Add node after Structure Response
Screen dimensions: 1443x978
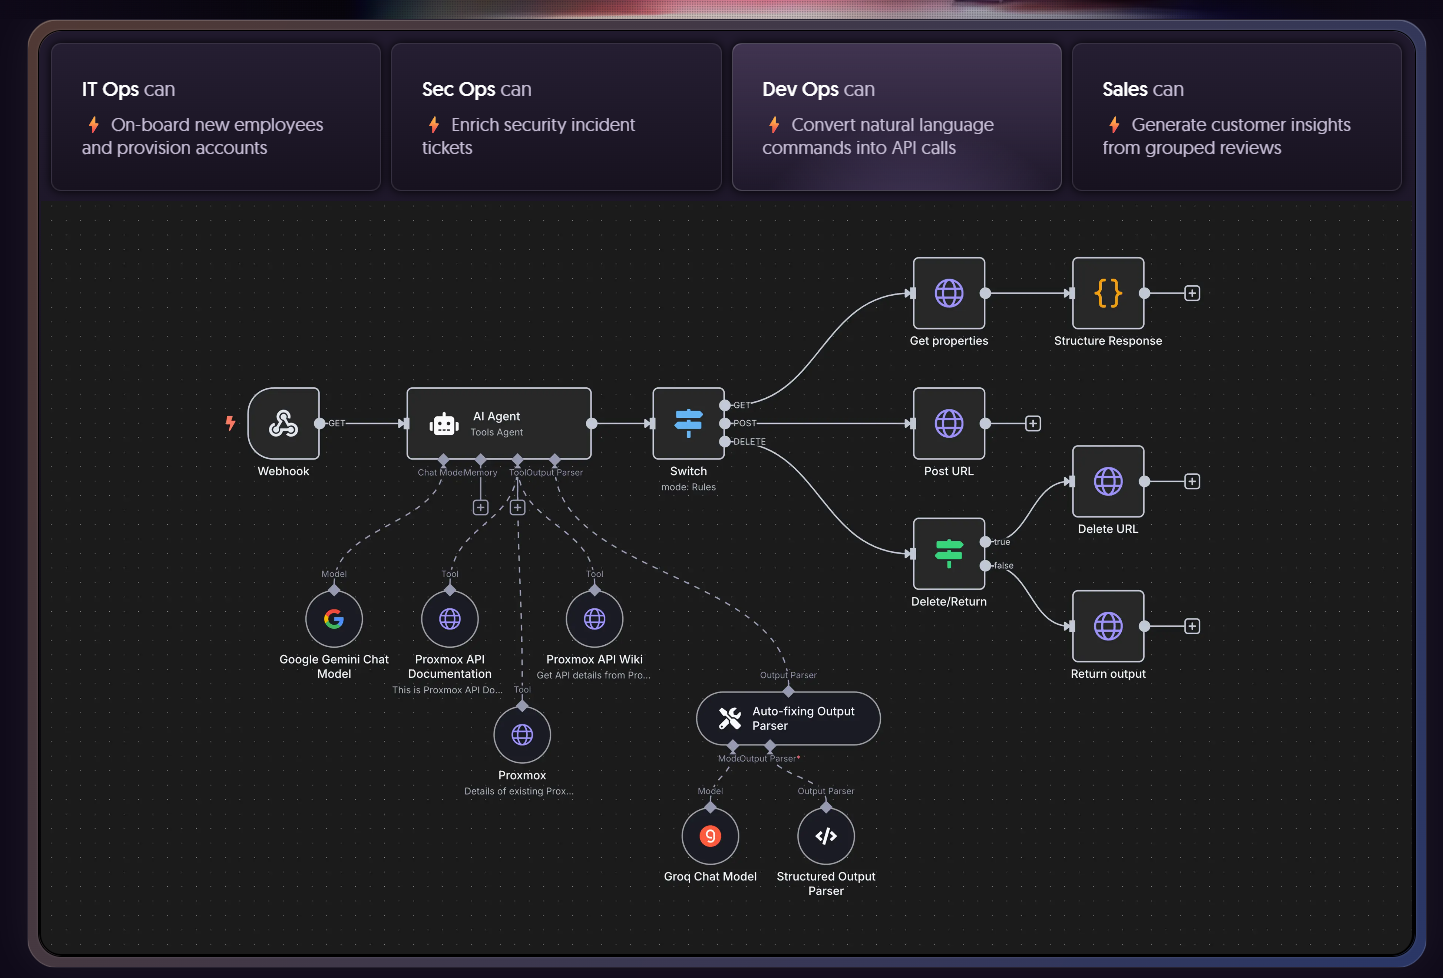click(1192, 293)
